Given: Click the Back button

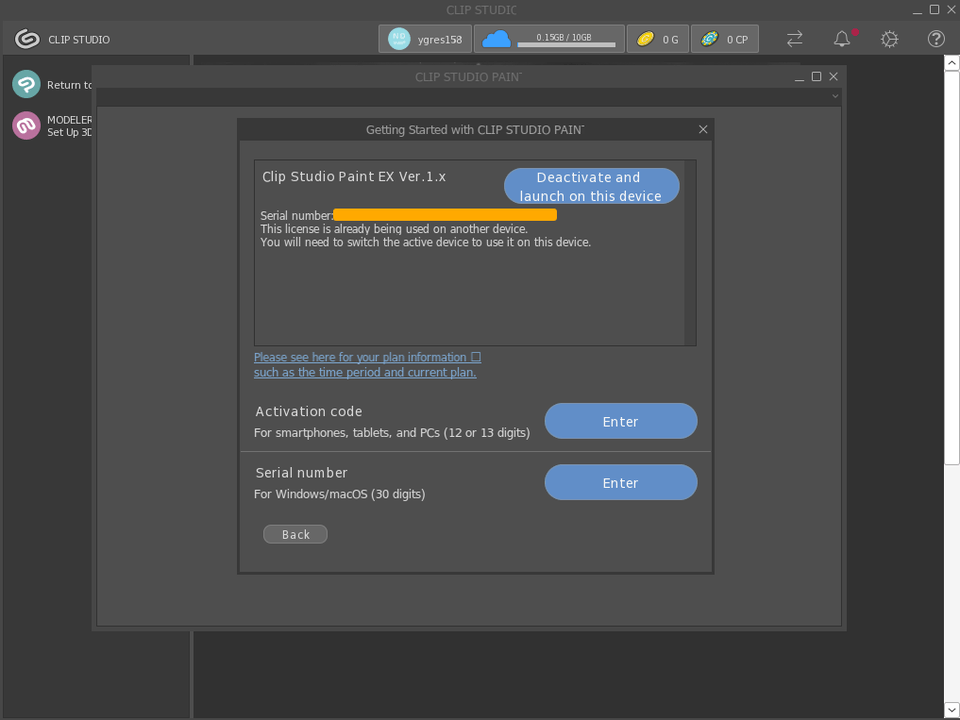Looking at the screenshot, I should point(295,534).
